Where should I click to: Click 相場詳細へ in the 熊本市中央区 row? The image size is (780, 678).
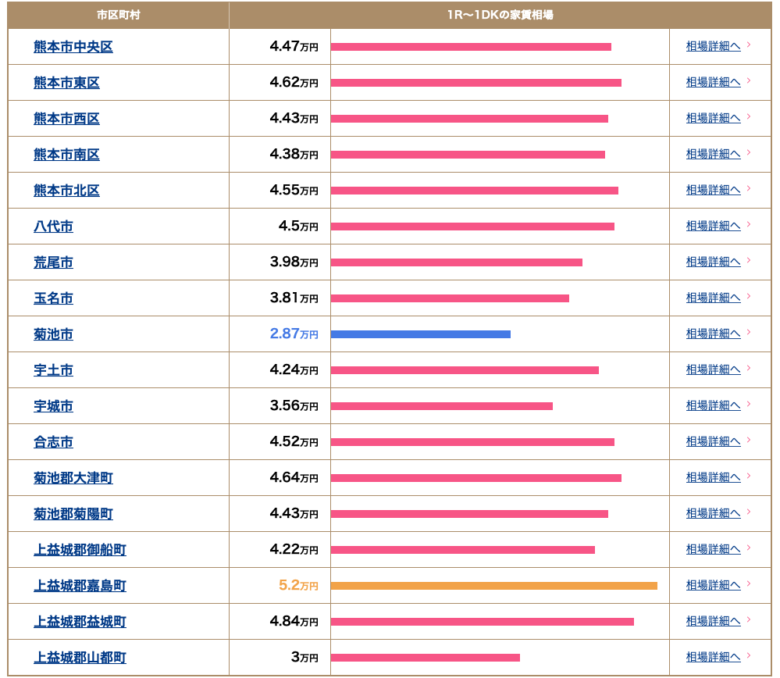pos(712,46)
